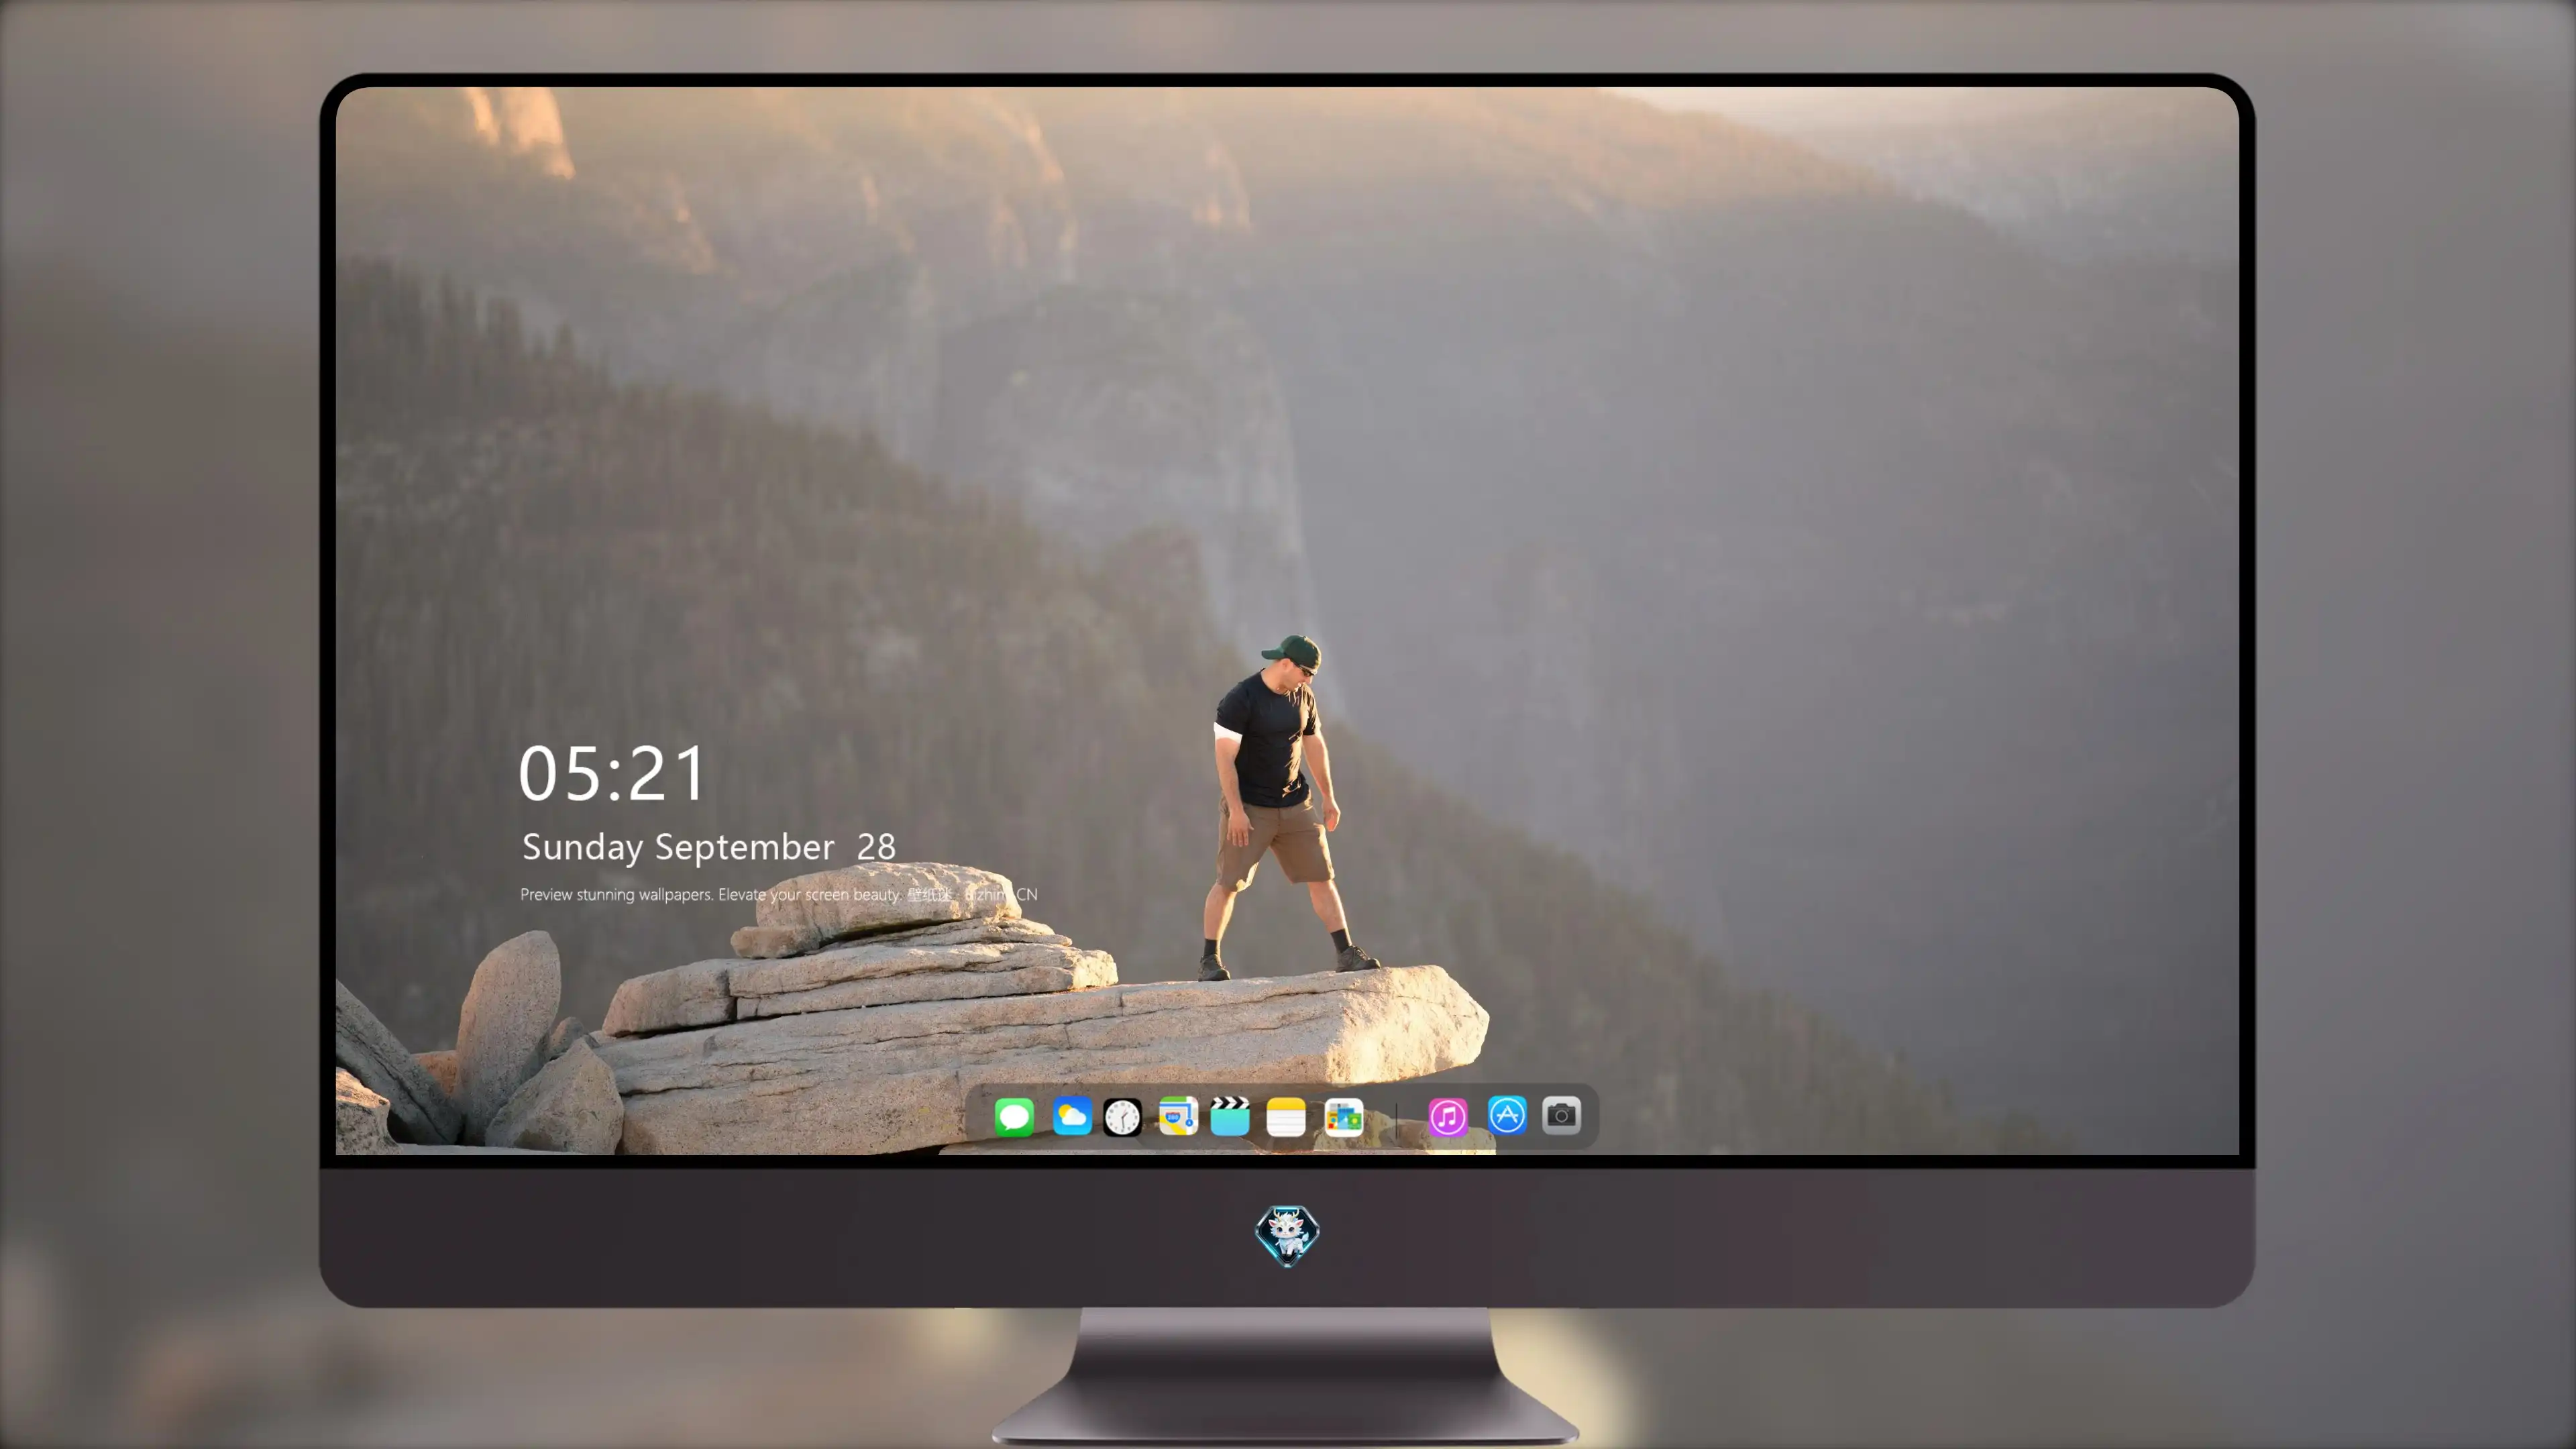Viewport: 2576px width, 1449px height.
Task: Click the dragon mascot logo on monitor chin
Action: (x=1287, y=1236)
